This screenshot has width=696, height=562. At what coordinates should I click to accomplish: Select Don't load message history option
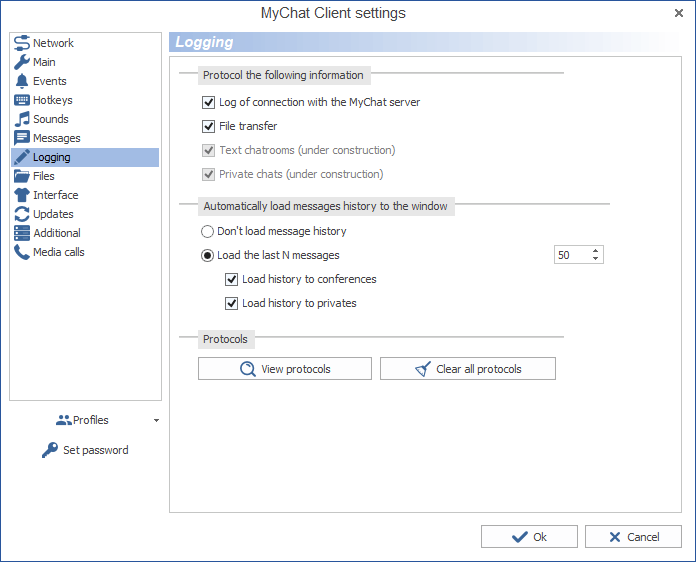click(x=208, y=231)
